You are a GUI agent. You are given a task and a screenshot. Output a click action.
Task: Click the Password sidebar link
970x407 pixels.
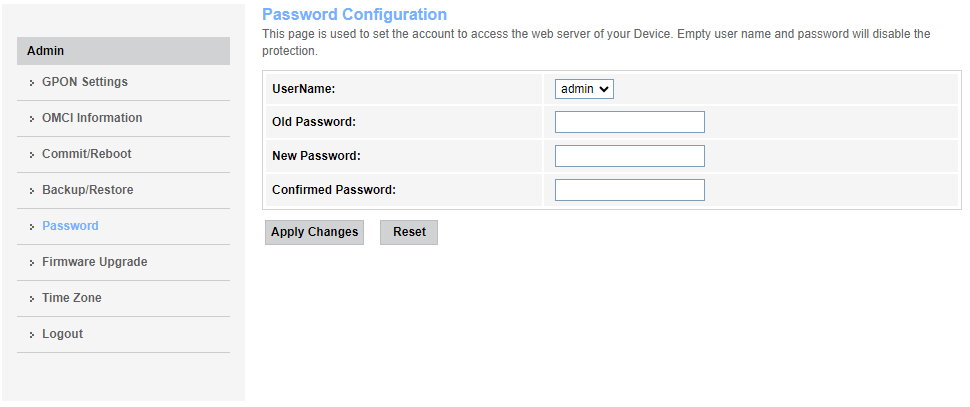click(70, 226)
